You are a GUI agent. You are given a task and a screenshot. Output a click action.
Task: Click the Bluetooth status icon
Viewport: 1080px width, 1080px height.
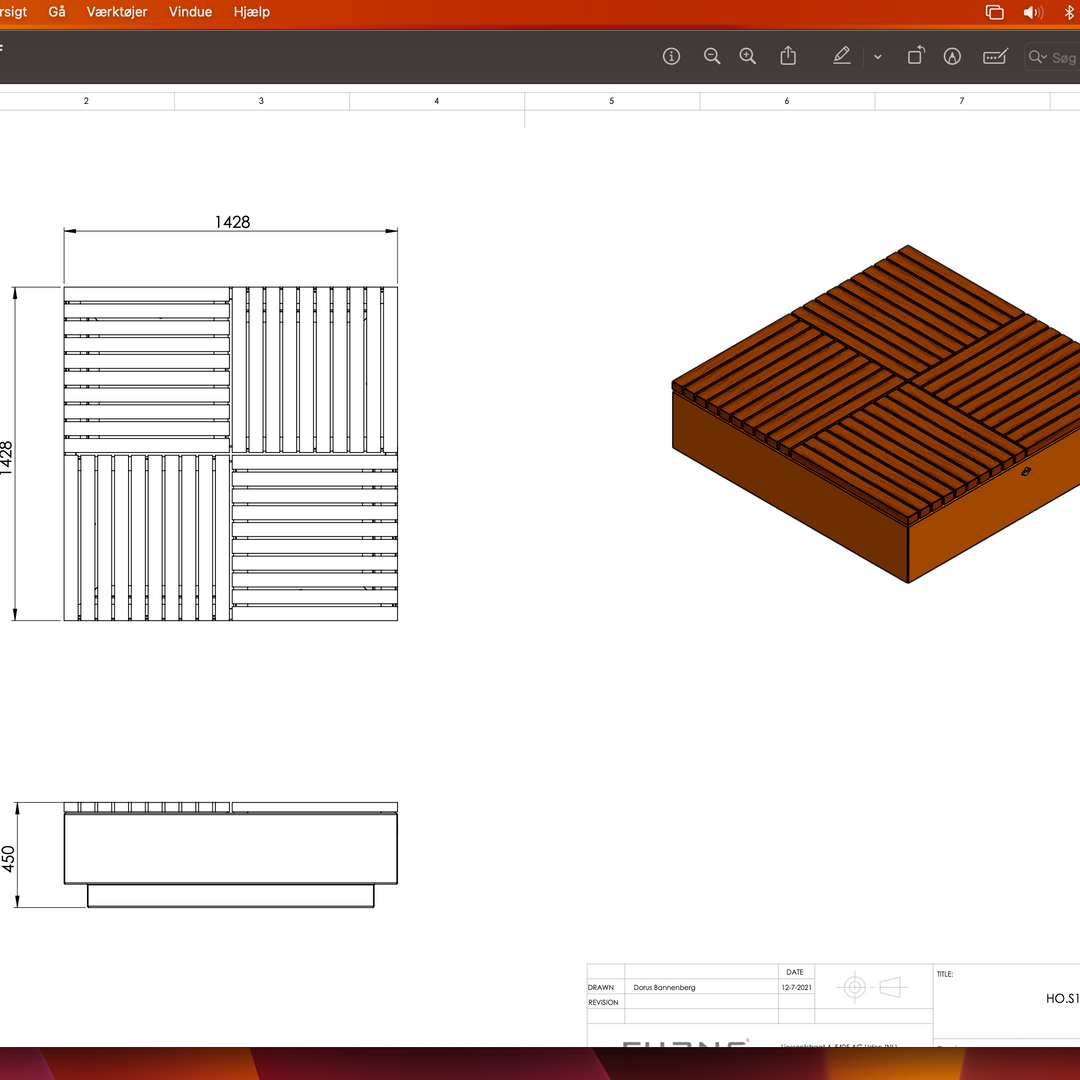(1069, 12)
